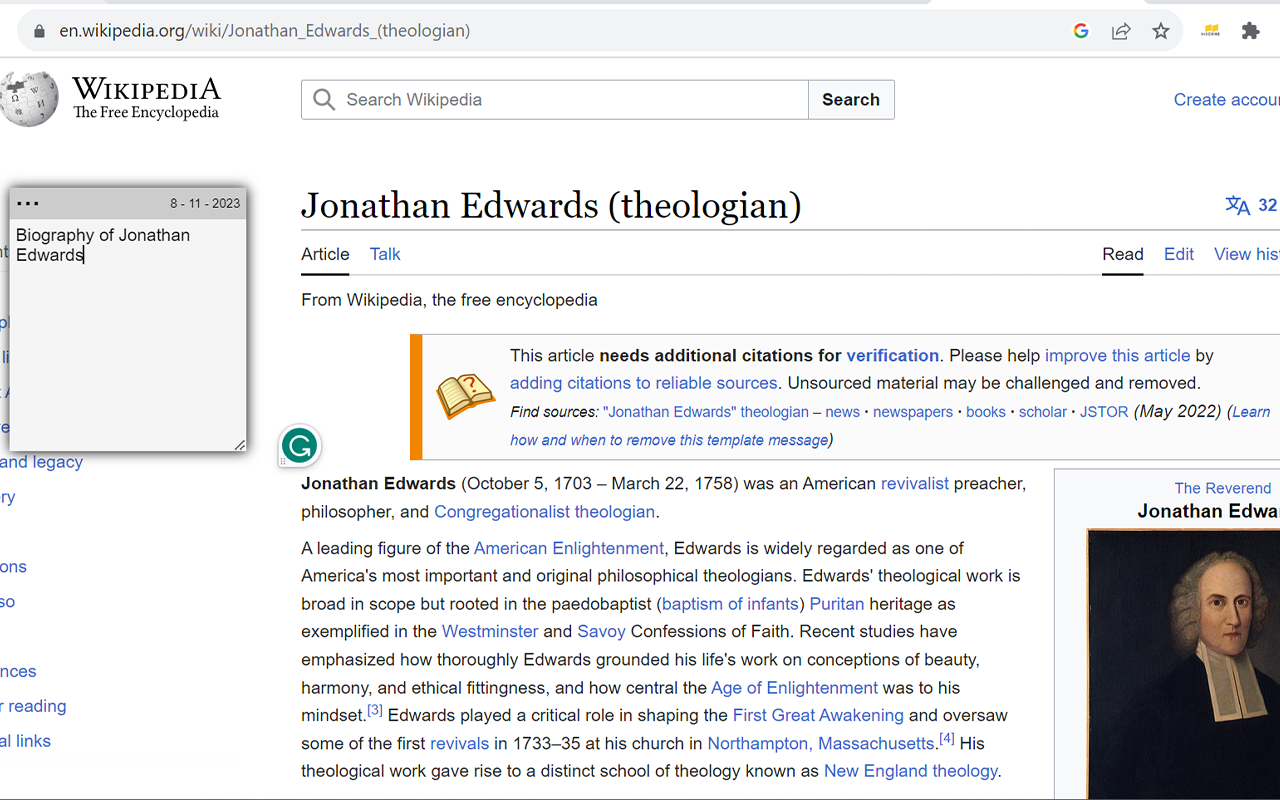This screenshot has width=1280, height=800.
Task: Open the Northampton, Massachusetts link
Action: (x=821, y=743)
